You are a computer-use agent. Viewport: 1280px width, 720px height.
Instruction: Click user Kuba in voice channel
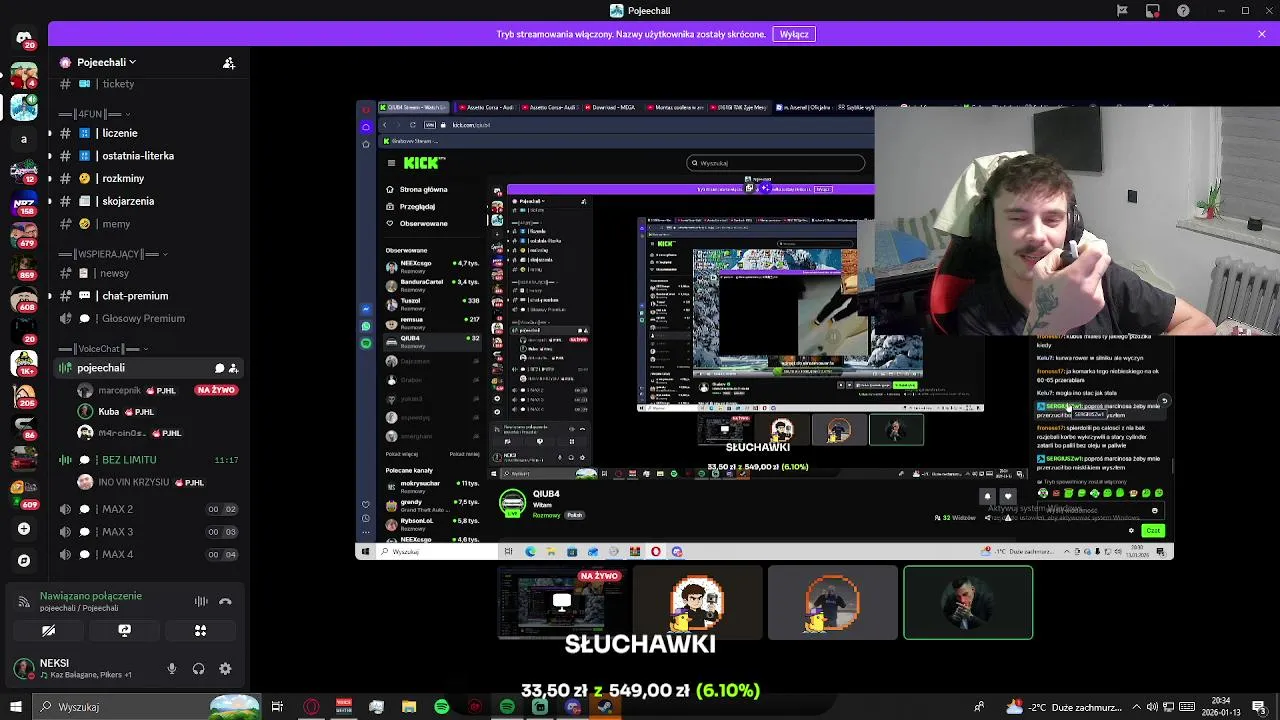116,411
